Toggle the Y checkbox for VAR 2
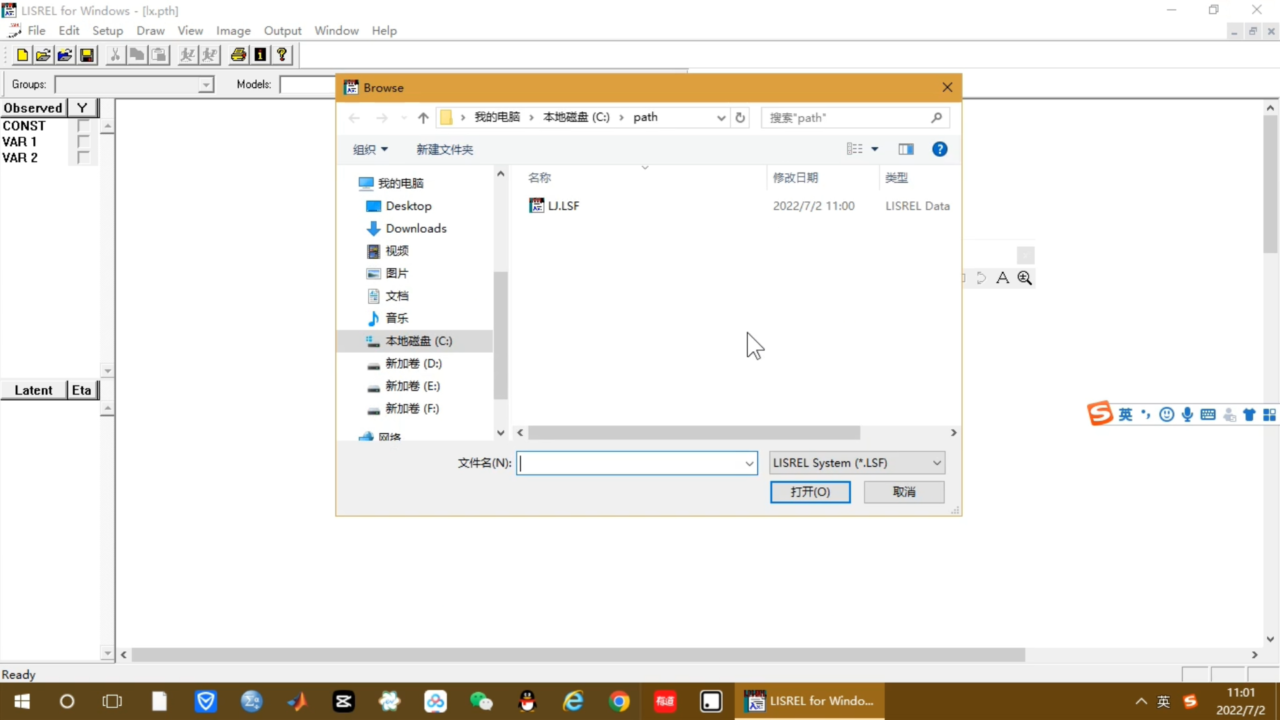The width and height of the screenshot is (1280, 720). pos(83,158)
